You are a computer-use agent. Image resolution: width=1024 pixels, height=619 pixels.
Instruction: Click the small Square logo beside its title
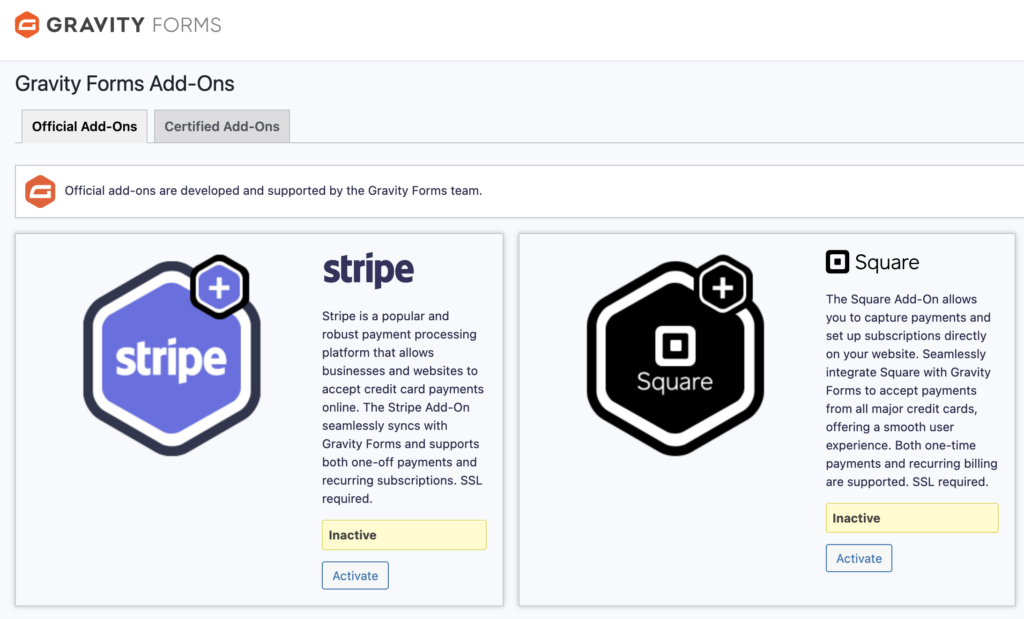(x=836, y=262)
